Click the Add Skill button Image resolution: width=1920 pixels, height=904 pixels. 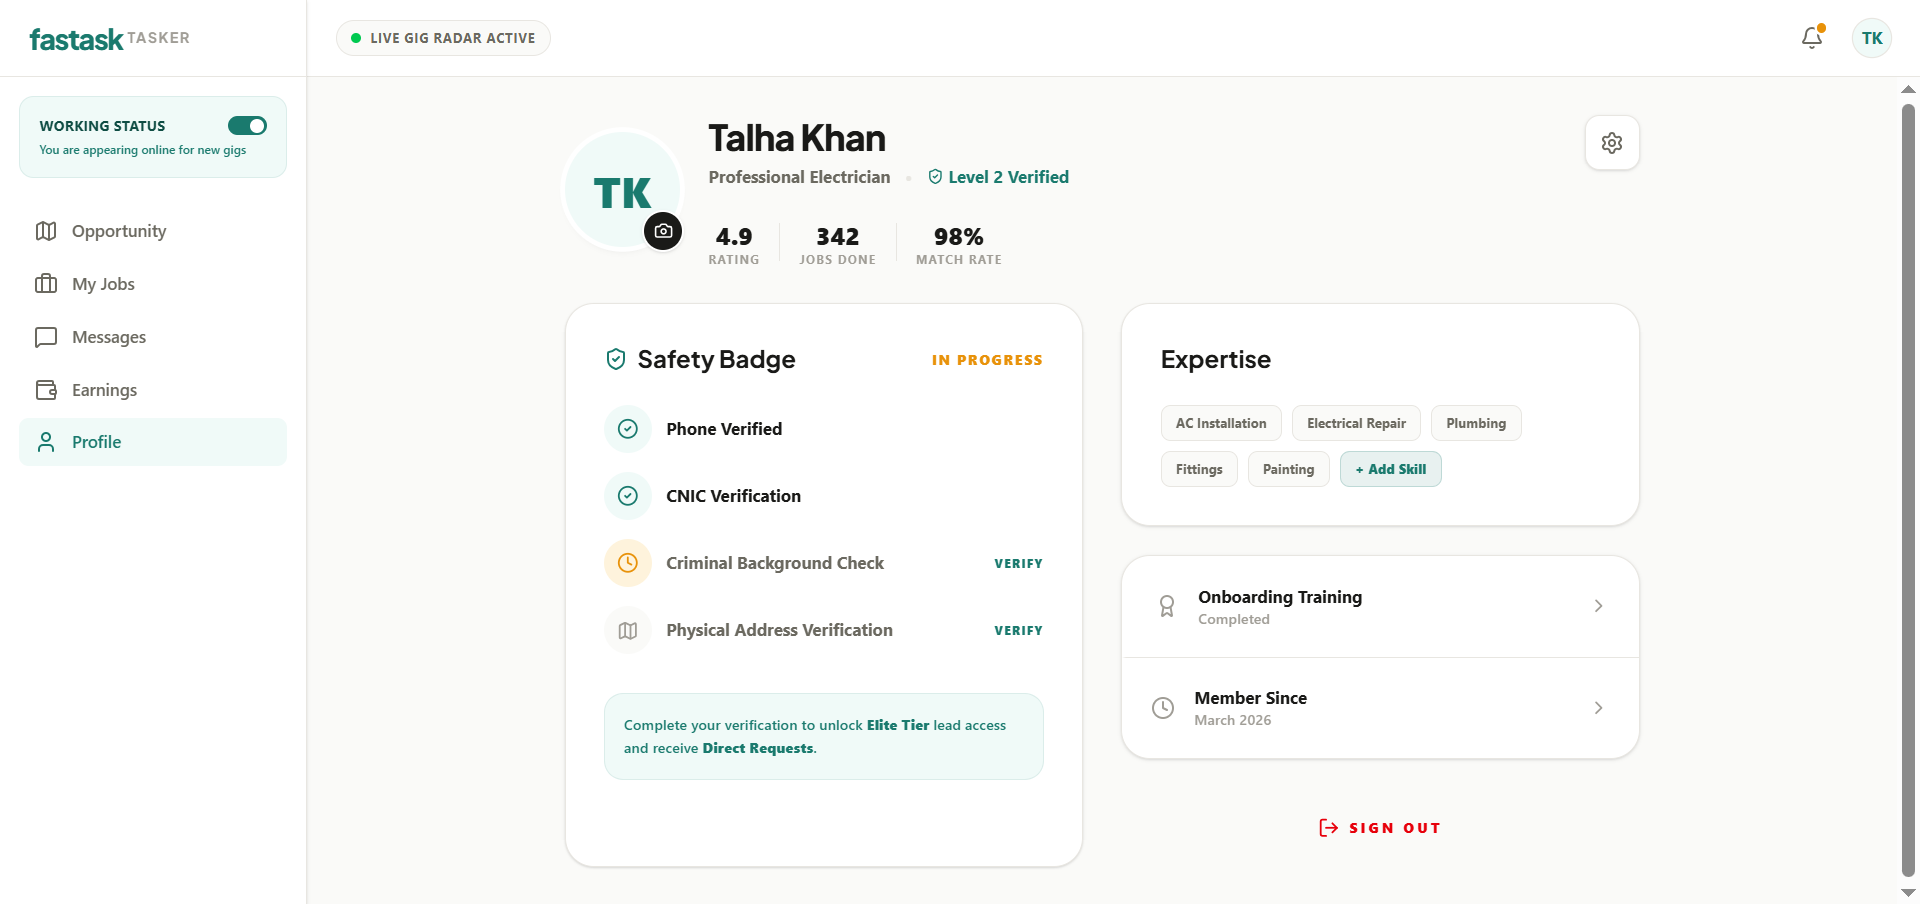1390,469
